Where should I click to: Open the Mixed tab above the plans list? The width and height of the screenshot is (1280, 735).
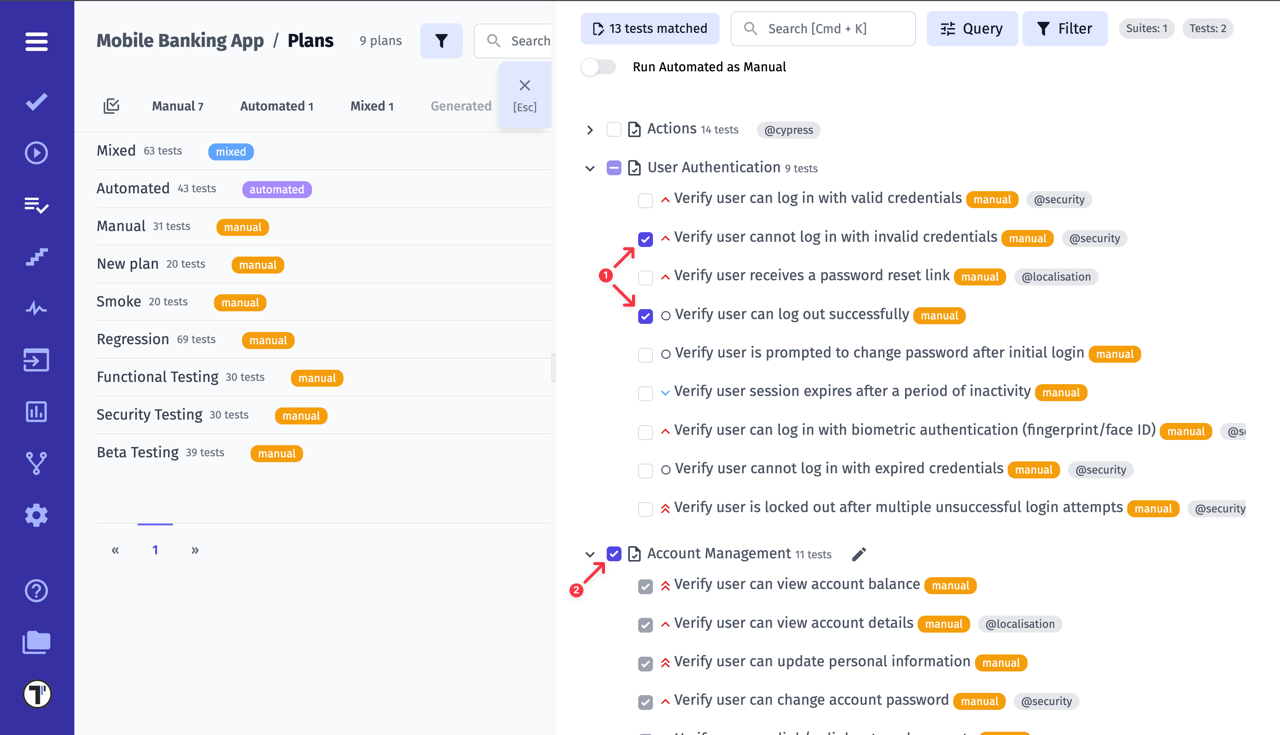click(x=371, y=105)
